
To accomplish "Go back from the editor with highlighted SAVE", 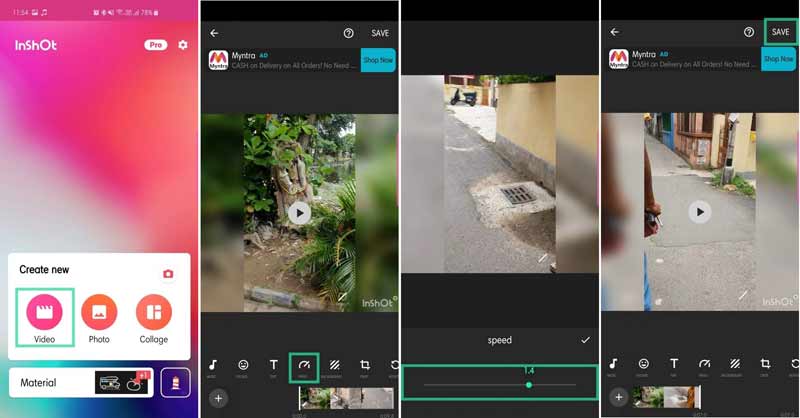I will (615, 32).
